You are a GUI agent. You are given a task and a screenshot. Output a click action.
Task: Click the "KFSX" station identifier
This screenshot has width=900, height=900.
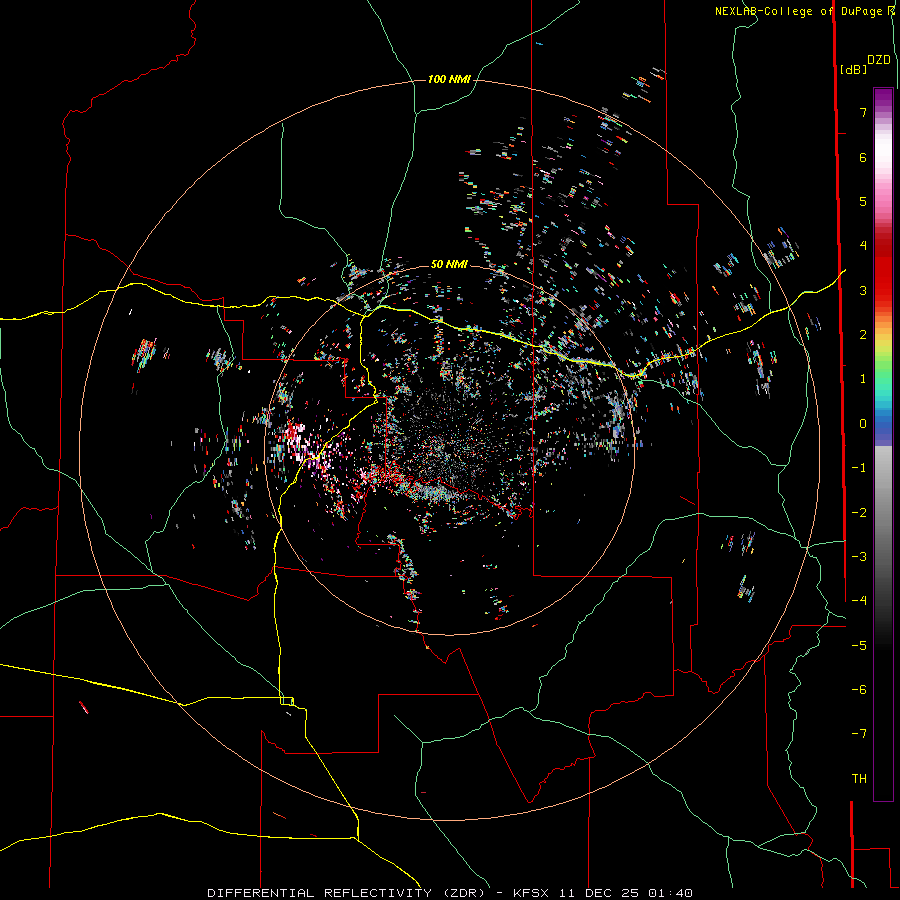pos(533,893)
